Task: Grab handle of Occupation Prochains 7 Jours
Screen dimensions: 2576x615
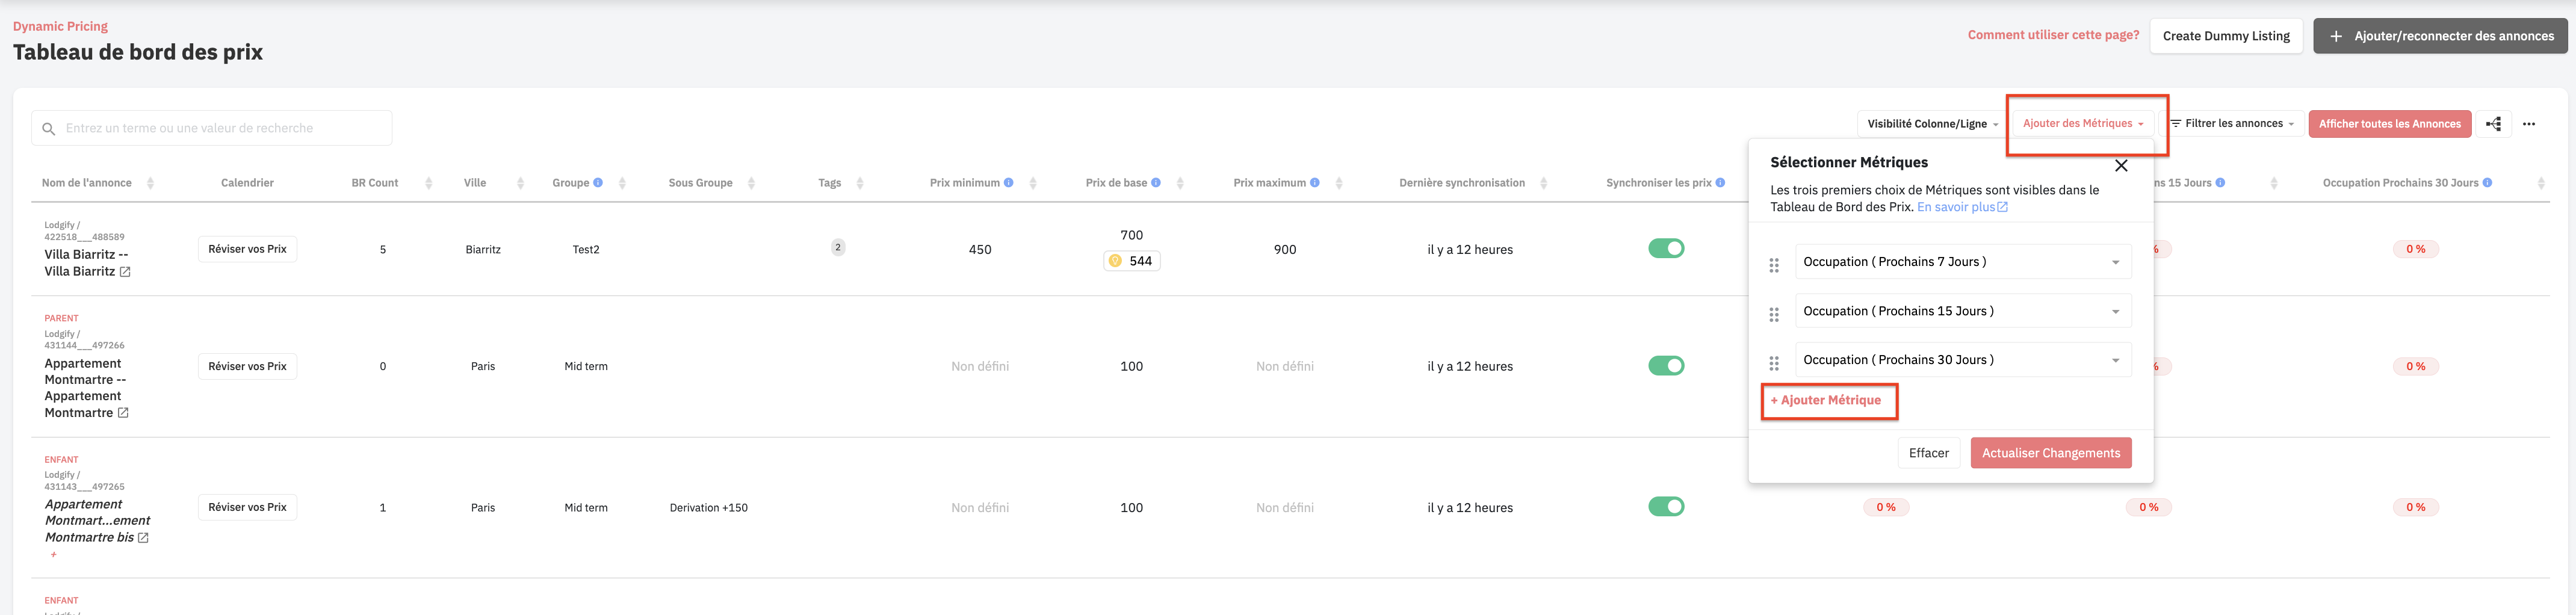Action: 1774,265
